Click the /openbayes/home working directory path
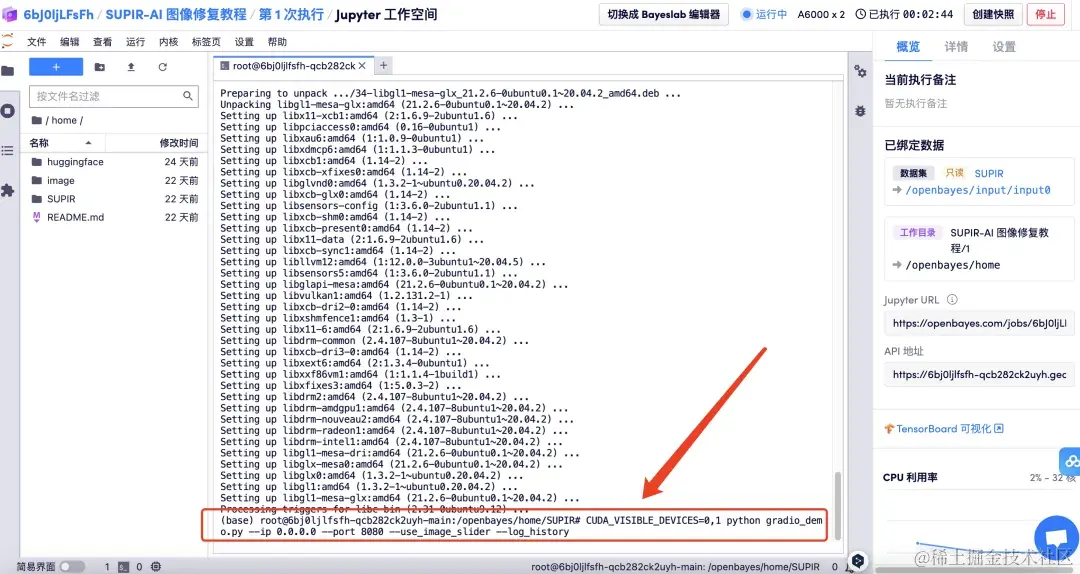This screenshot has height=574, width=1080. [x=953, y=265]
